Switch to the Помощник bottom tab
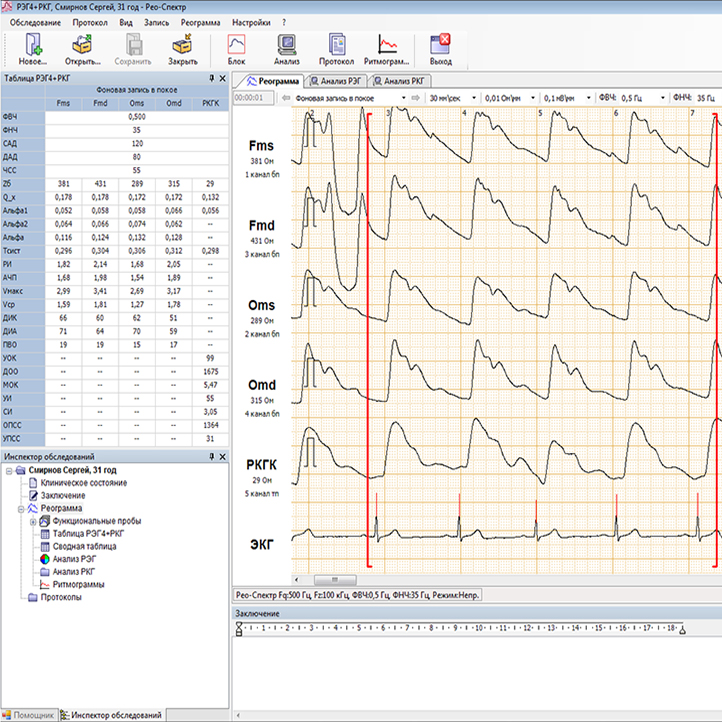Viewport: 722px width, 722px height. (28, 715)
